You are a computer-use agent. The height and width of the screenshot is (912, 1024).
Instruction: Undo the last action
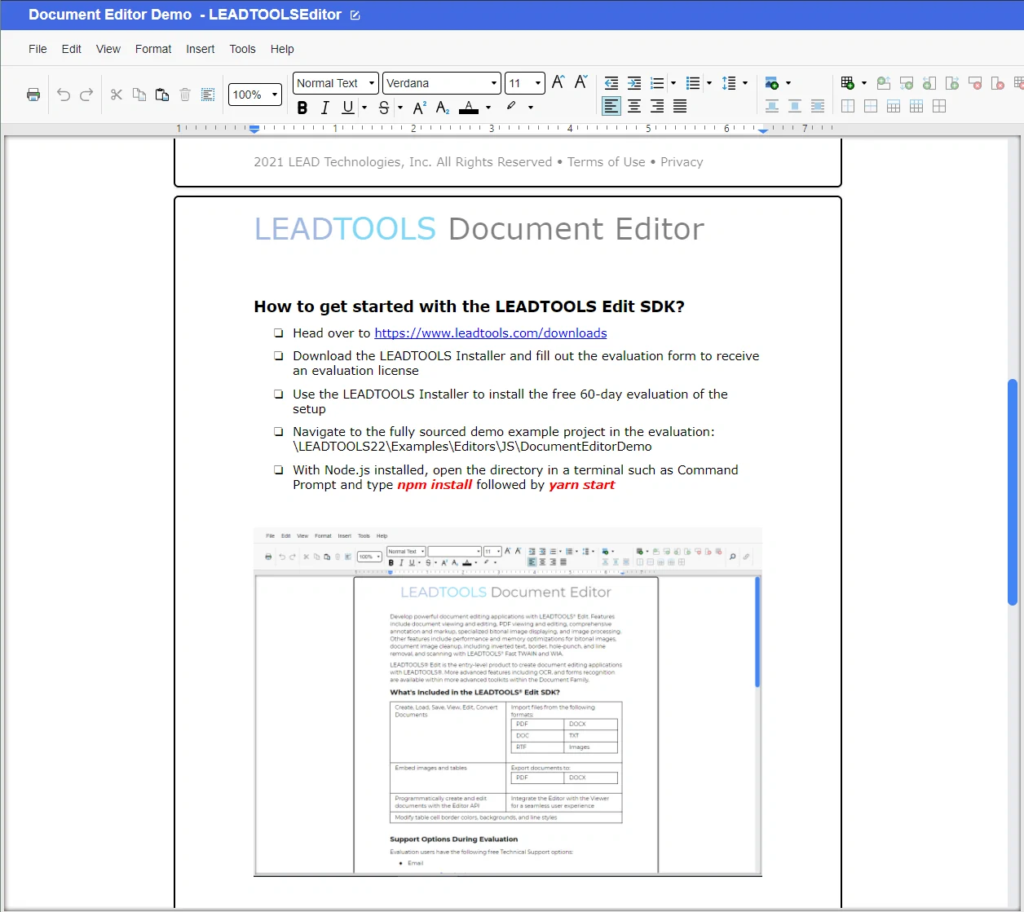pos(64,94)
